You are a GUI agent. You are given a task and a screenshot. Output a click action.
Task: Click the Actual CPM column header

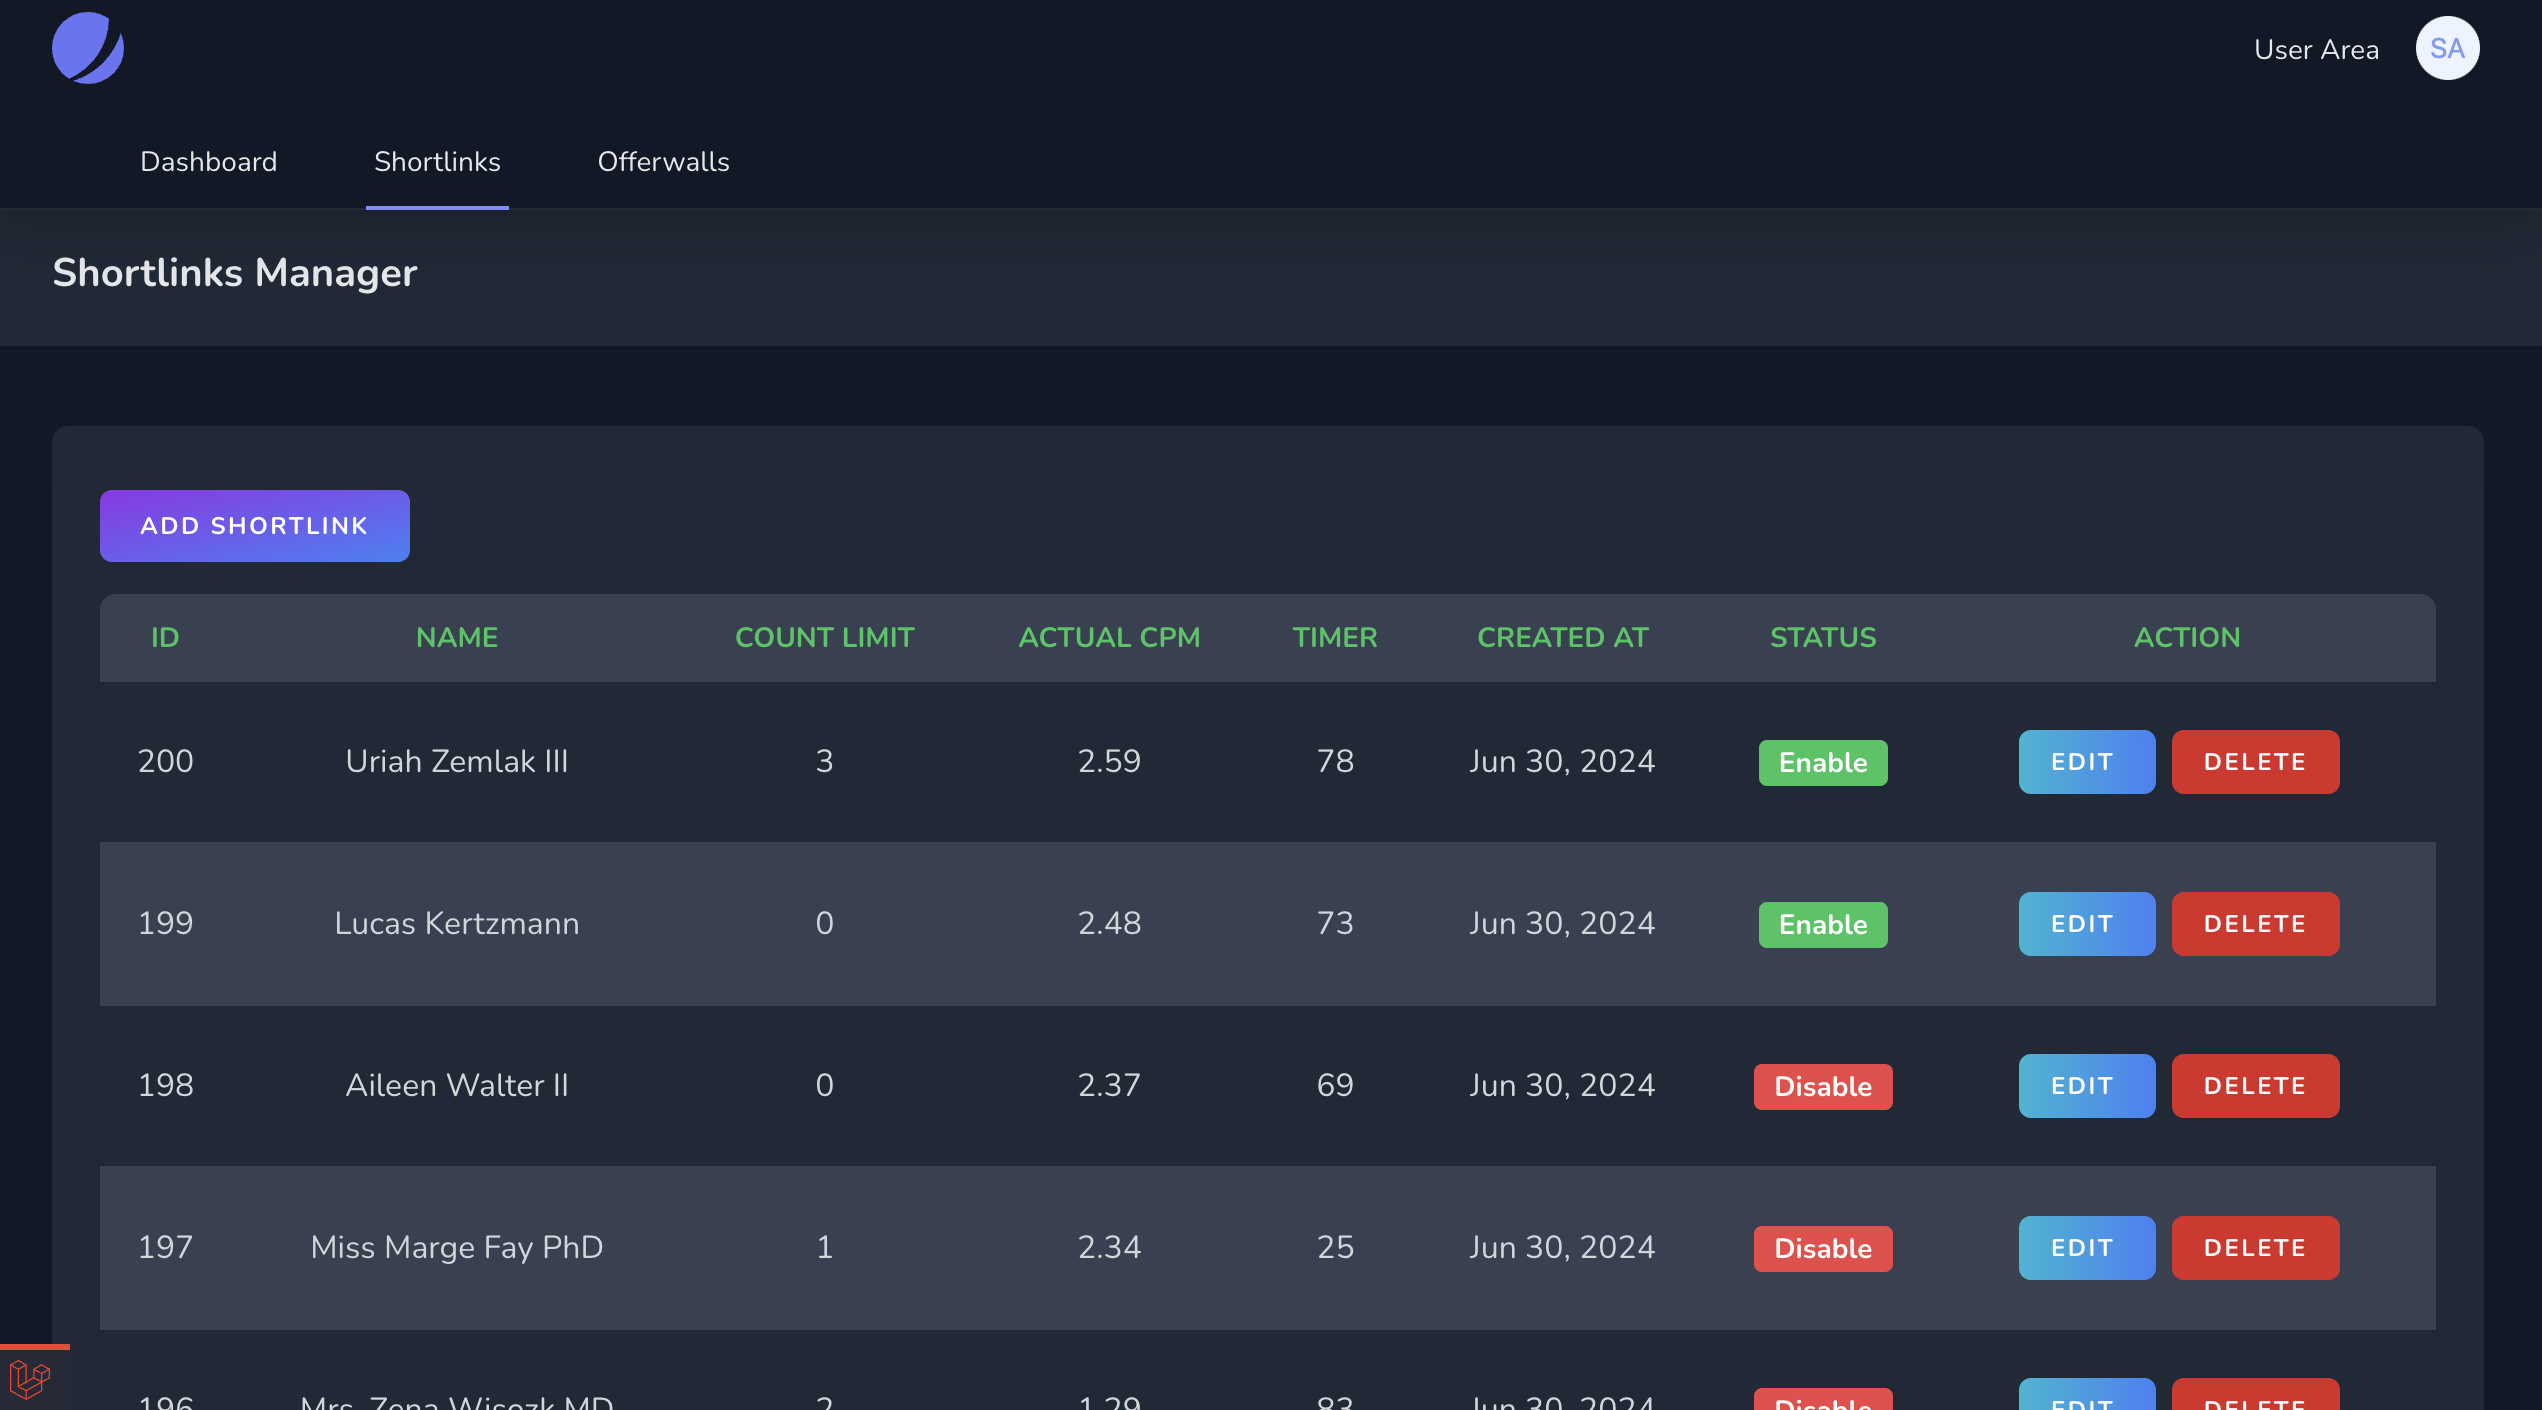click(1108, 638)
